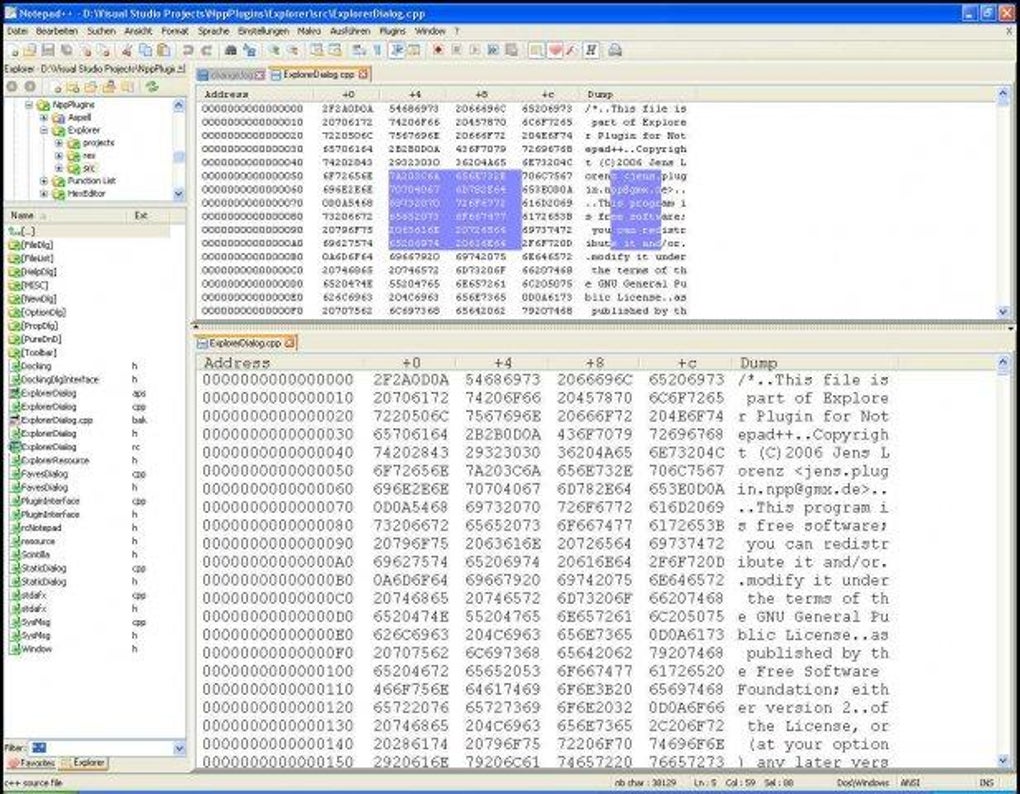Collapse the NppPlugins tree node

29,104
